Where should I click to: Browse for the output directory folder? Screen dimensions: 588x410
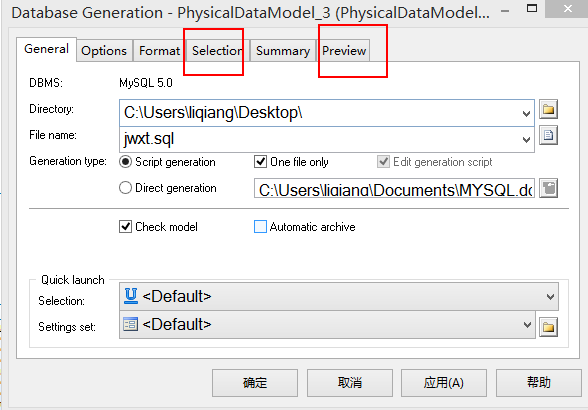(x=548, y=110)
